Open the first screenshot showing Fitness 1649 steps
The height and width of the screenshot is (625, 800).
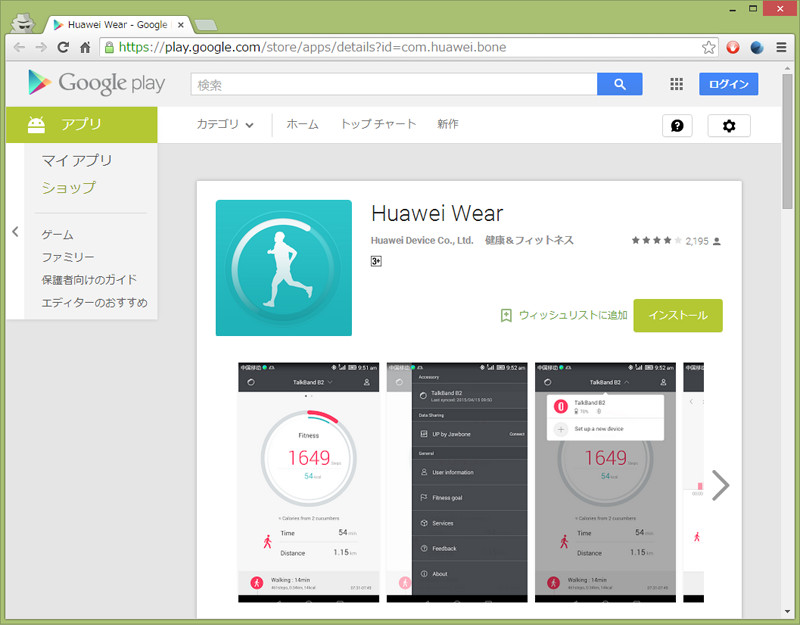309,482
